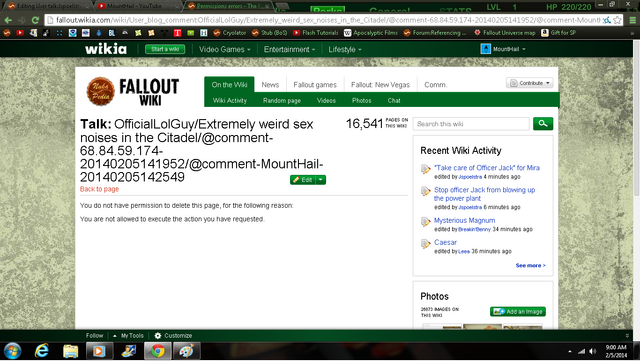Viewport: 640px width, 362px height.
Task: Launch Internet Explorer from the taskbar
Action: (41, 351)
